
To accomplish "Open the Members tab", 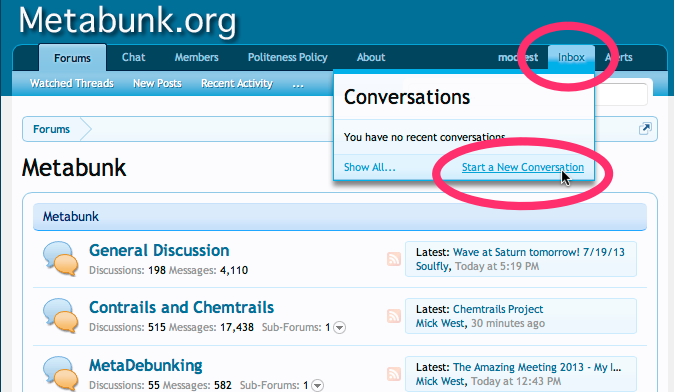I will tap(196, 57).
